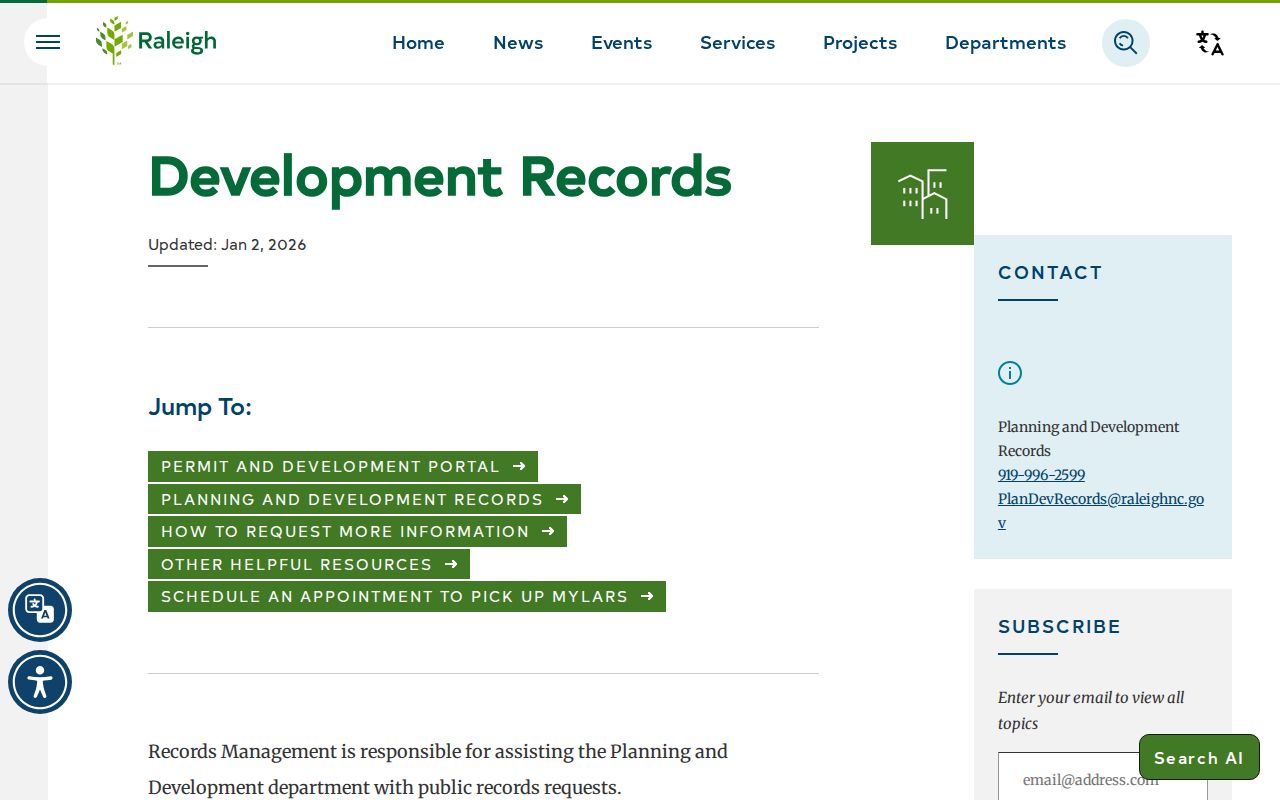Click the Development Records heading
Screen dimensions: 1280x800
point(440,177)
